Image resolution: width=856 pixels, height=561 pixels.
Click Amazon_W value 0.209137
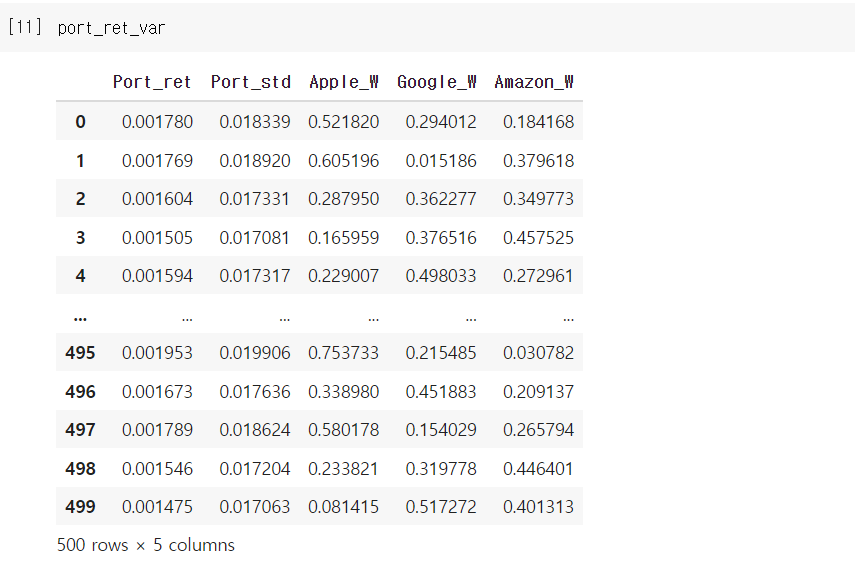[x=538, y=392]
